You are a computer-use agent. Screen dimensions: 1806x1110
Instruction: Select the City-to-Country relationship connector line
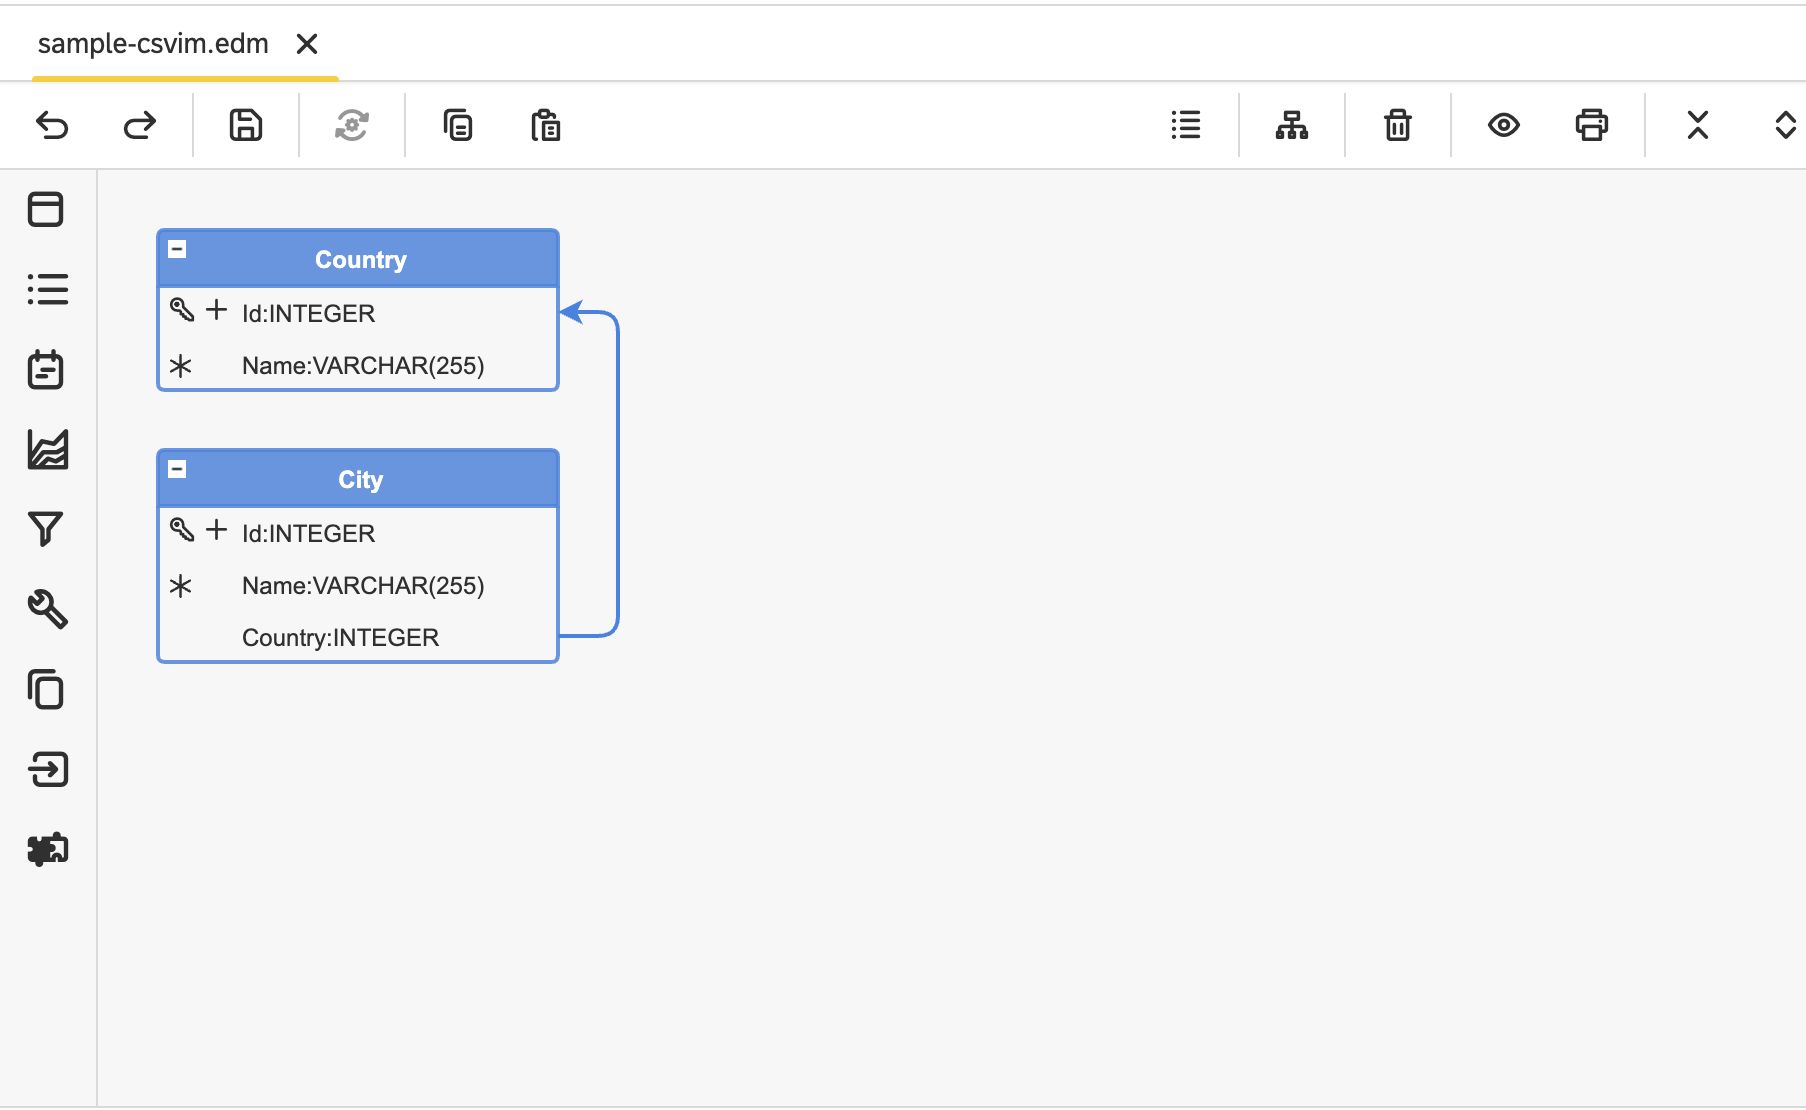tap(618, 474)
